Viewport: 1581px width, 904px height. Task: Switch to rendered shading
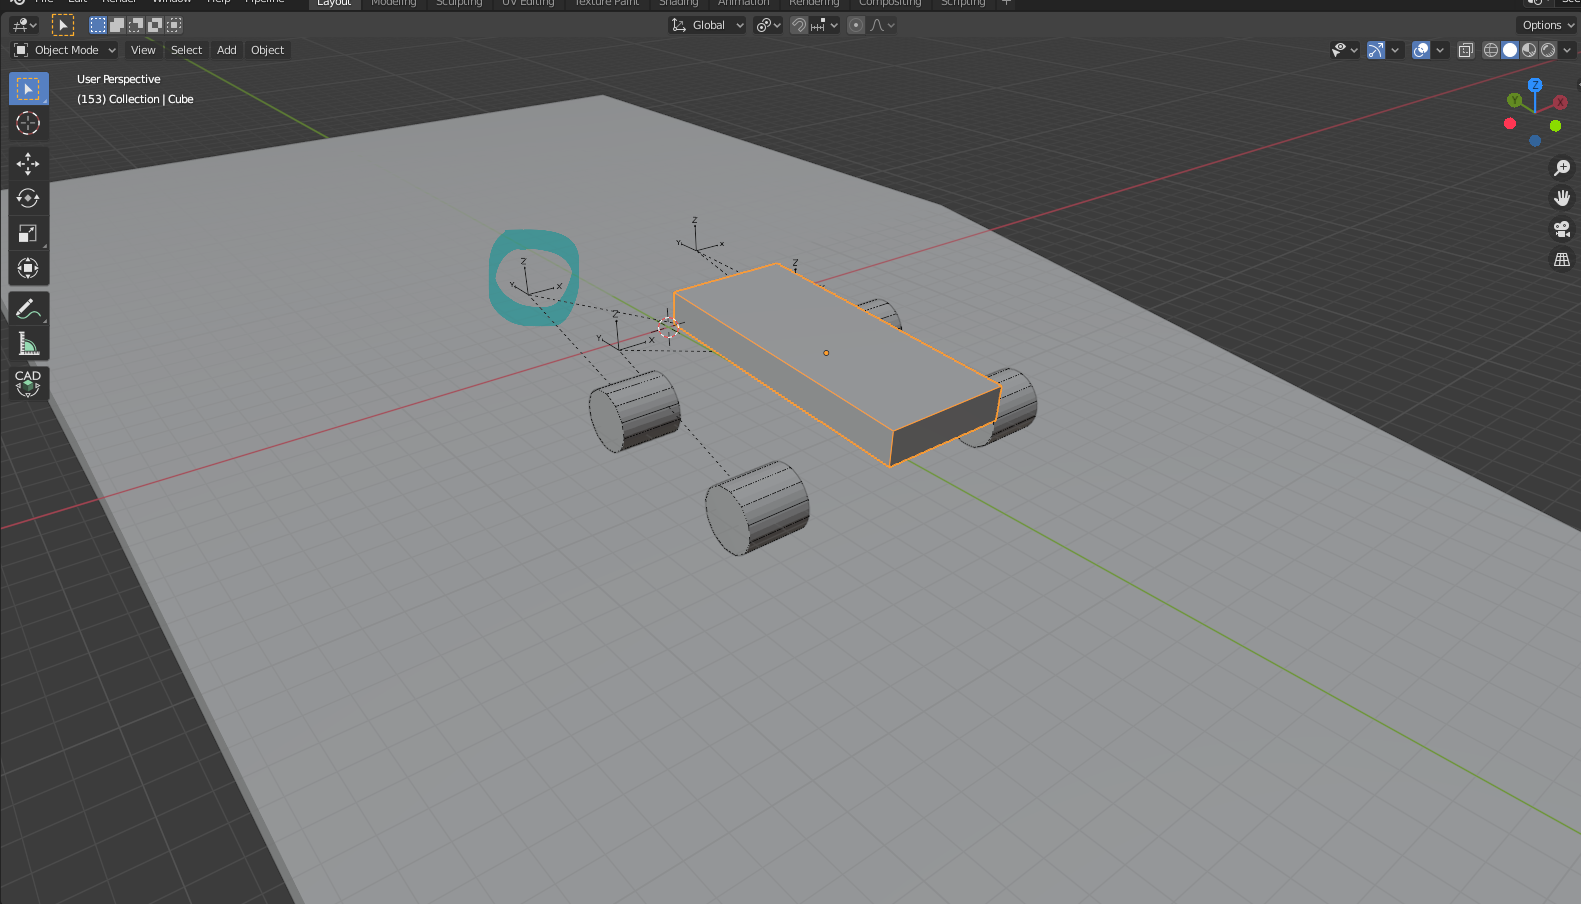tap(1548, 50)
